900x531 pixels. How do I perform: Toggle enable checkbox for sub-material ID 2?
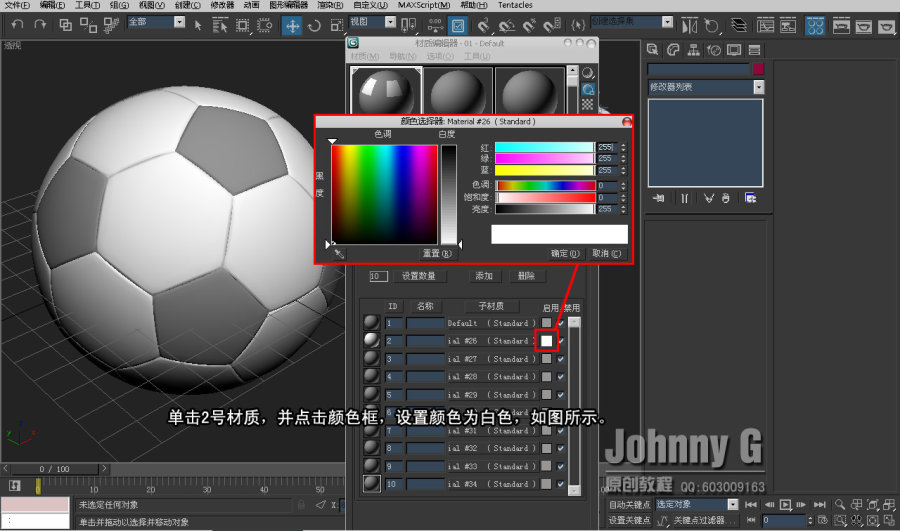click(561, 341)
